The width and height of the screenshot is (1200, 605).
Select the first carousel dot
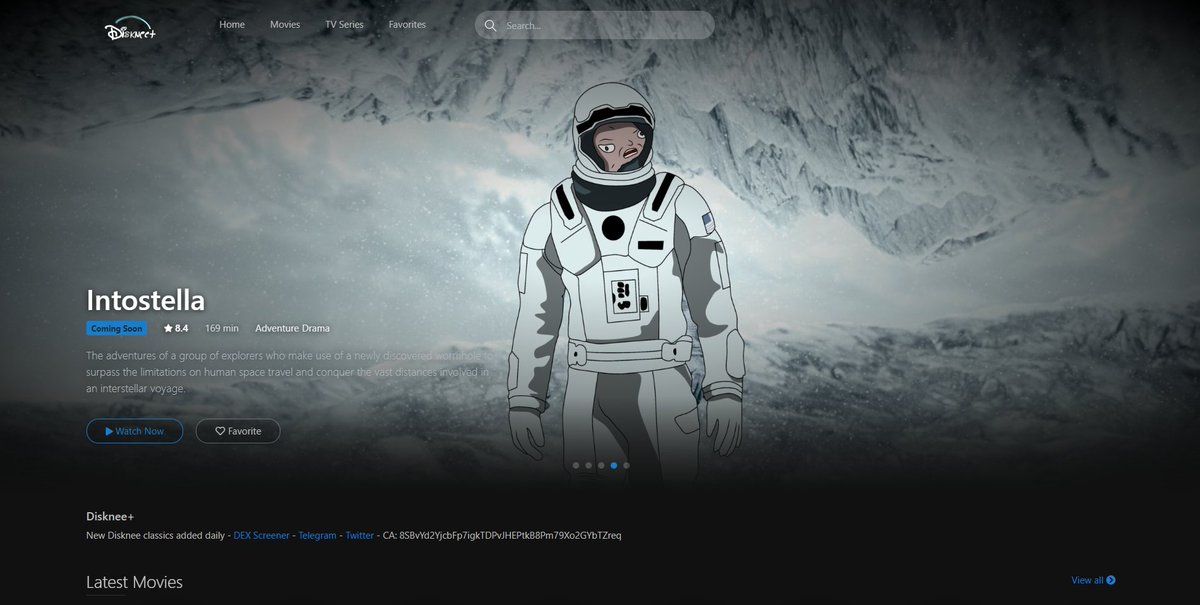[x=575, y=465]
